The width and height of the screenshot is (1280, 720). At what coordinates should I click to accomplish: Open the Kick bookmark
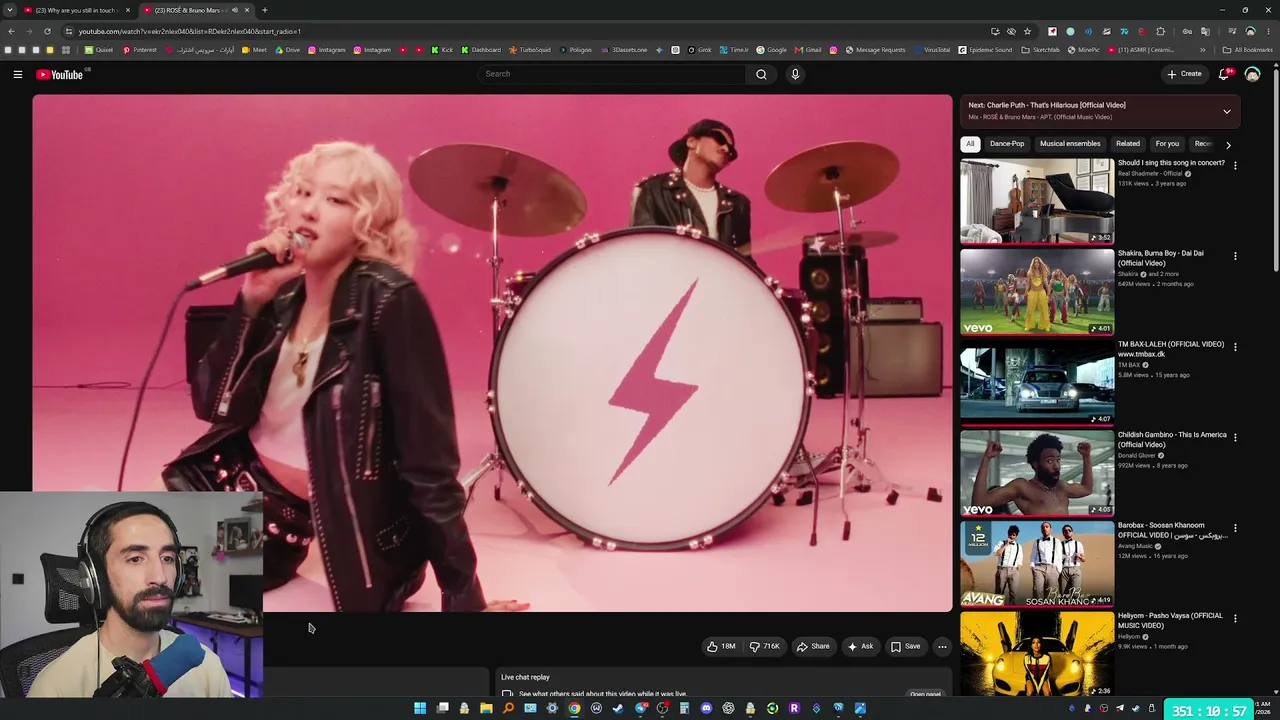442,49
